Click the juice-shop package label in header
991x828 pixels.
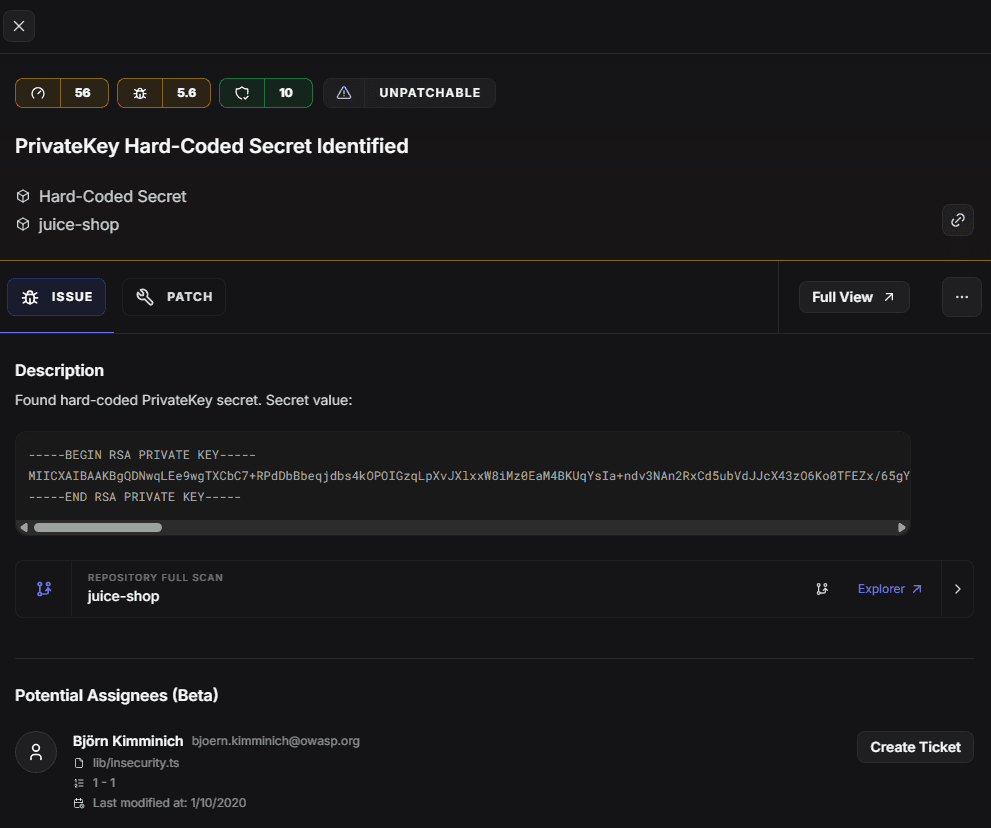[79, 224]
